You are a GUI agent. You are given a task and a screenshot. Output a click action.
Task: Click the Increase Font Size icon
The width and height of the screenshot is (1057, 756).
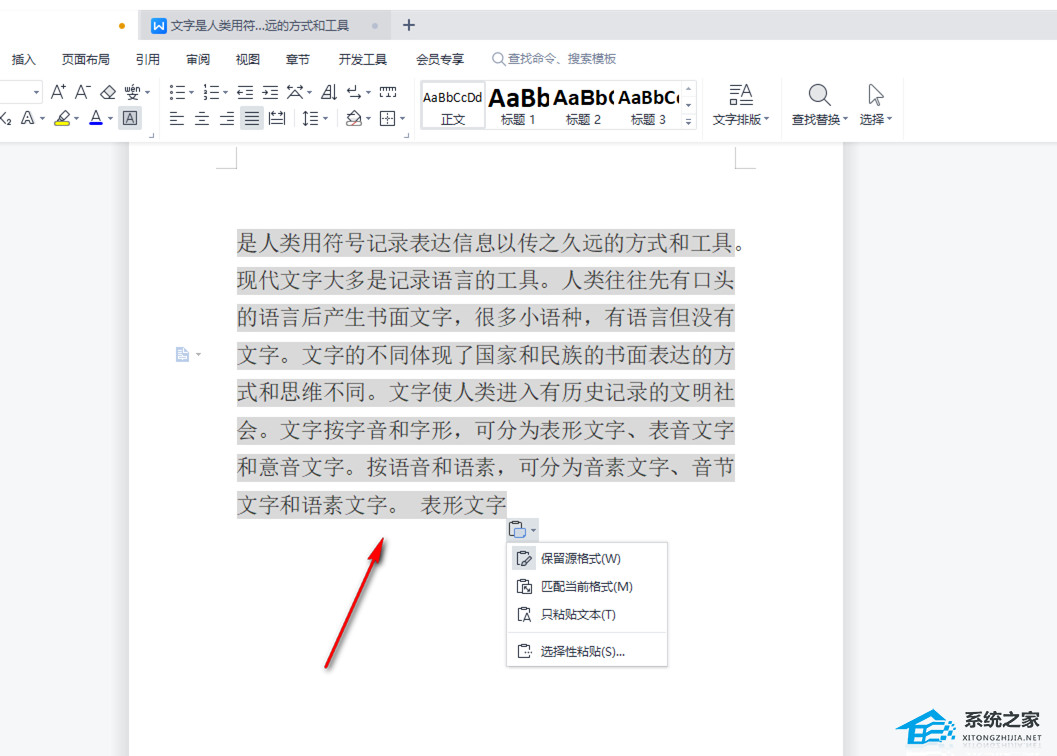coord(59,92)
